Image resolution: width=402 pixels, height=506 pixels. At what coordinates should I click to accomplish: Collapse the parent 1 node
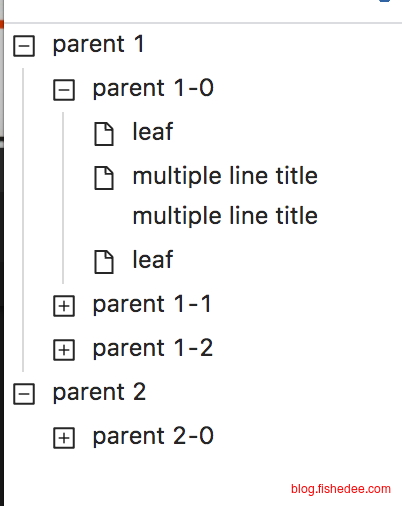tap(24, 46)
